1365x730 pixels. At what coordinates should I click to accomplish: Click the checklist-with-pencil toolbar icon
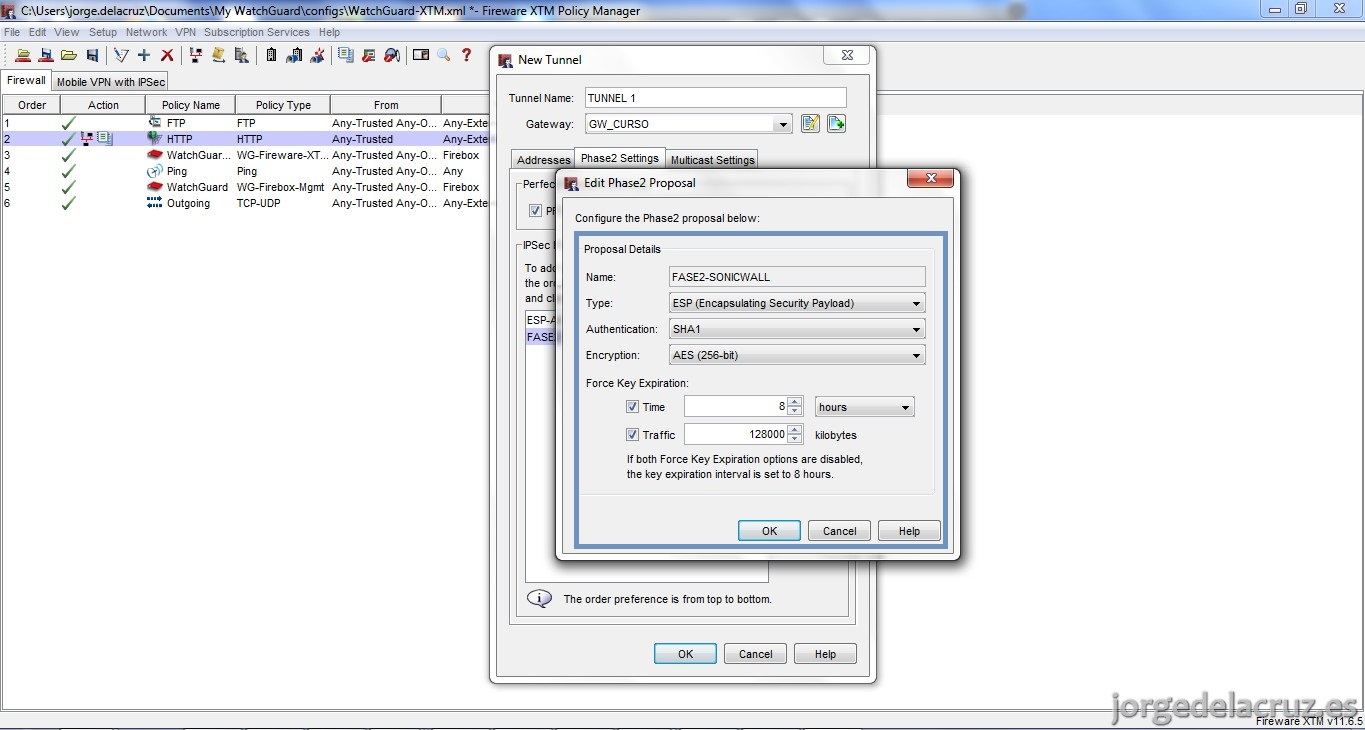tap(121, 55)
